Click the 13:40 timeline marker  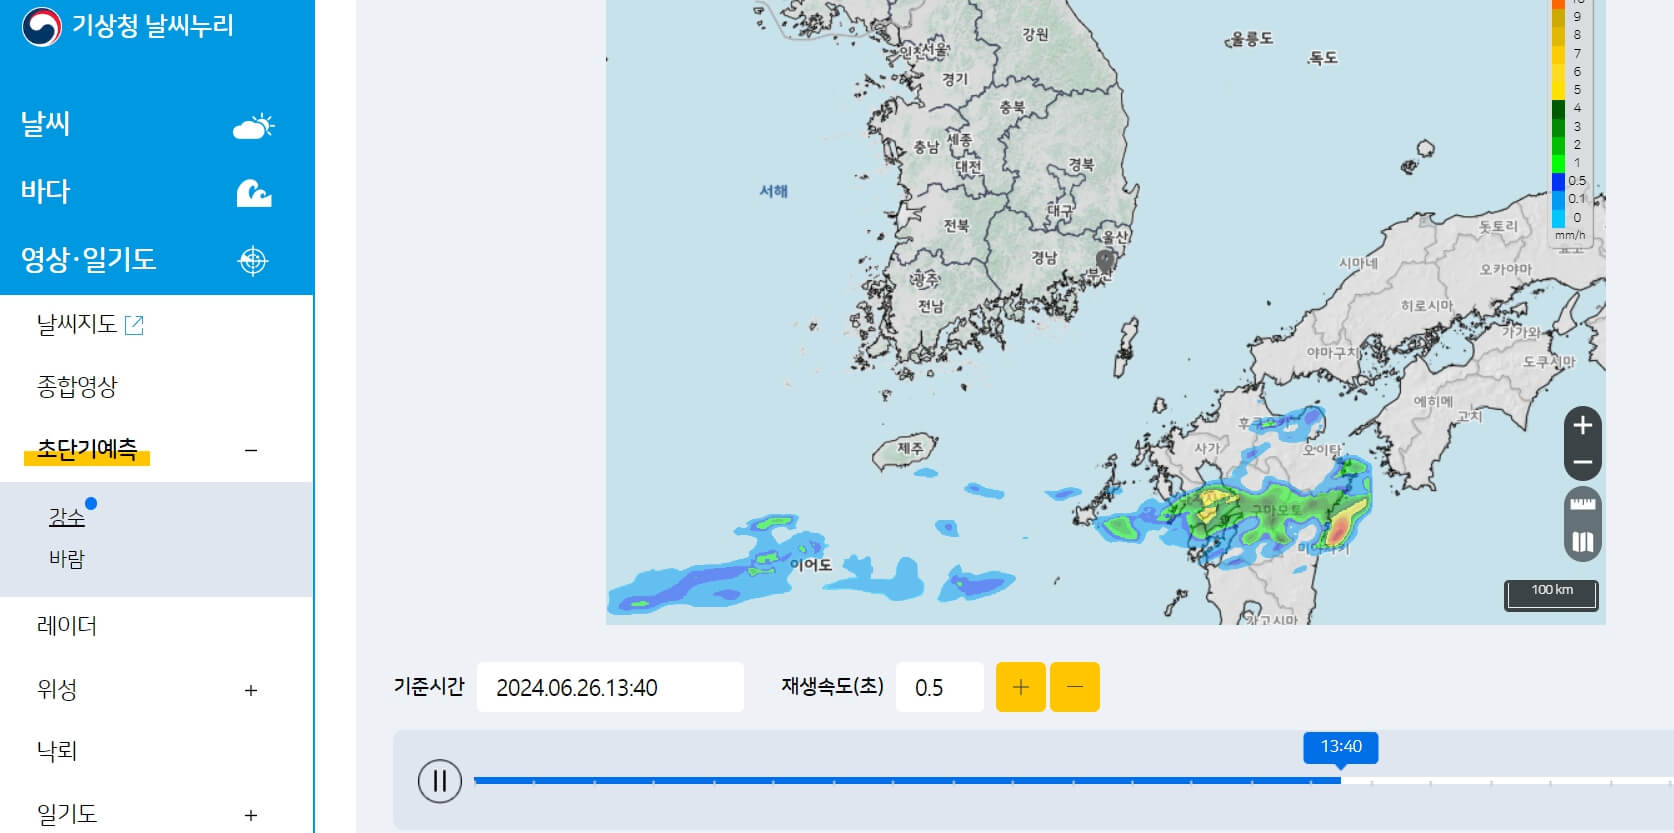point(1341,747)
